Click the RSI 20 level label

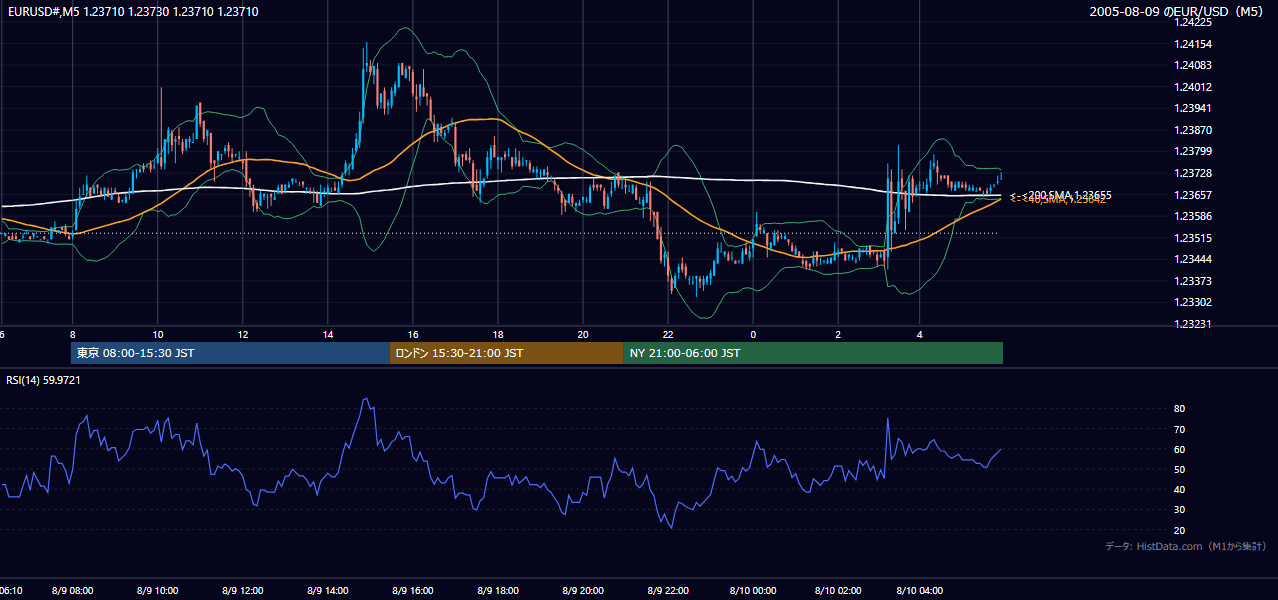tap(1179, 531)
